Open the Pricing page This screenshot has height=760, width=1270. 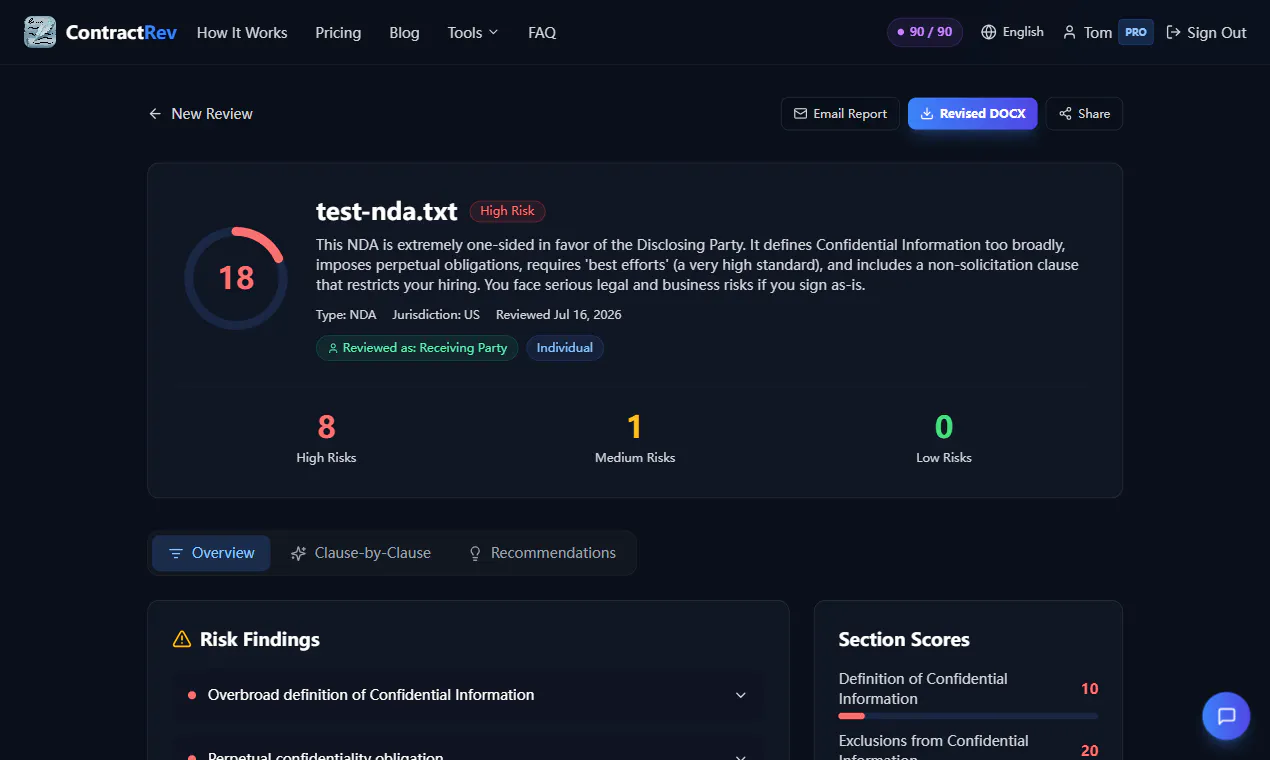[338, 32]
